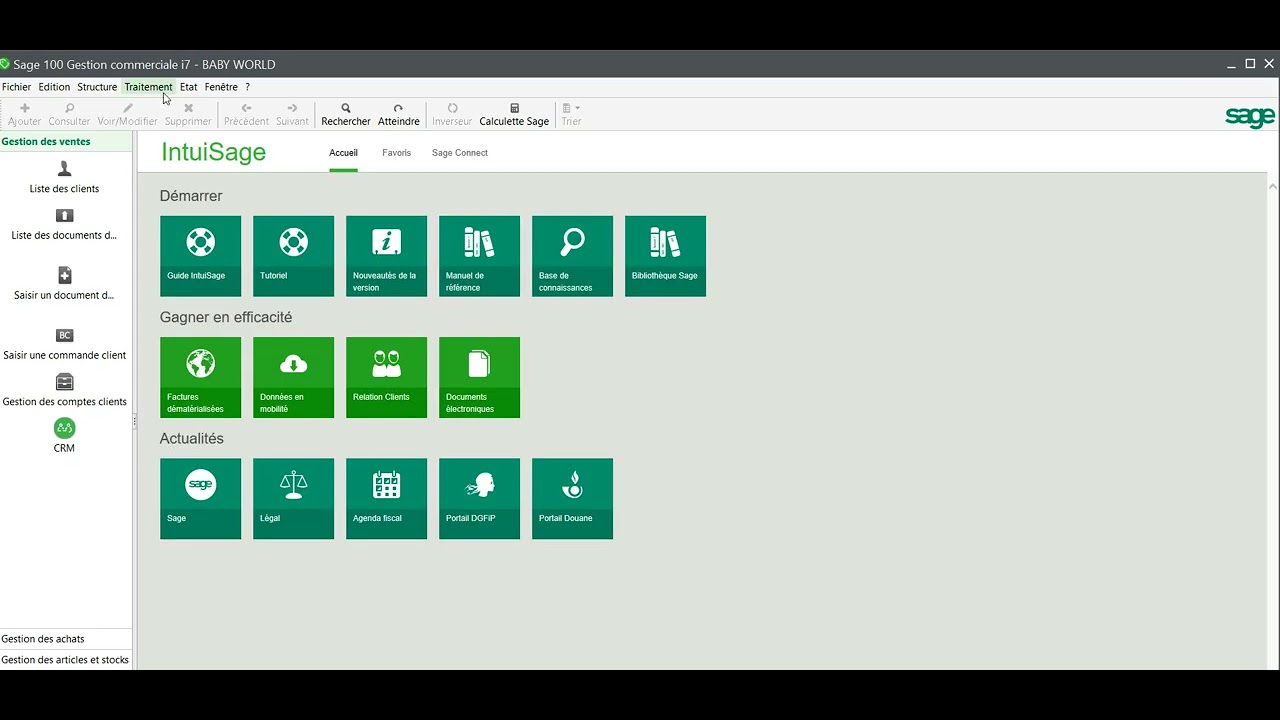Open the Tutoriel tile
The width and height of the screenshot is (1280, 720).
pyautogui.click(x=293, y=256)
